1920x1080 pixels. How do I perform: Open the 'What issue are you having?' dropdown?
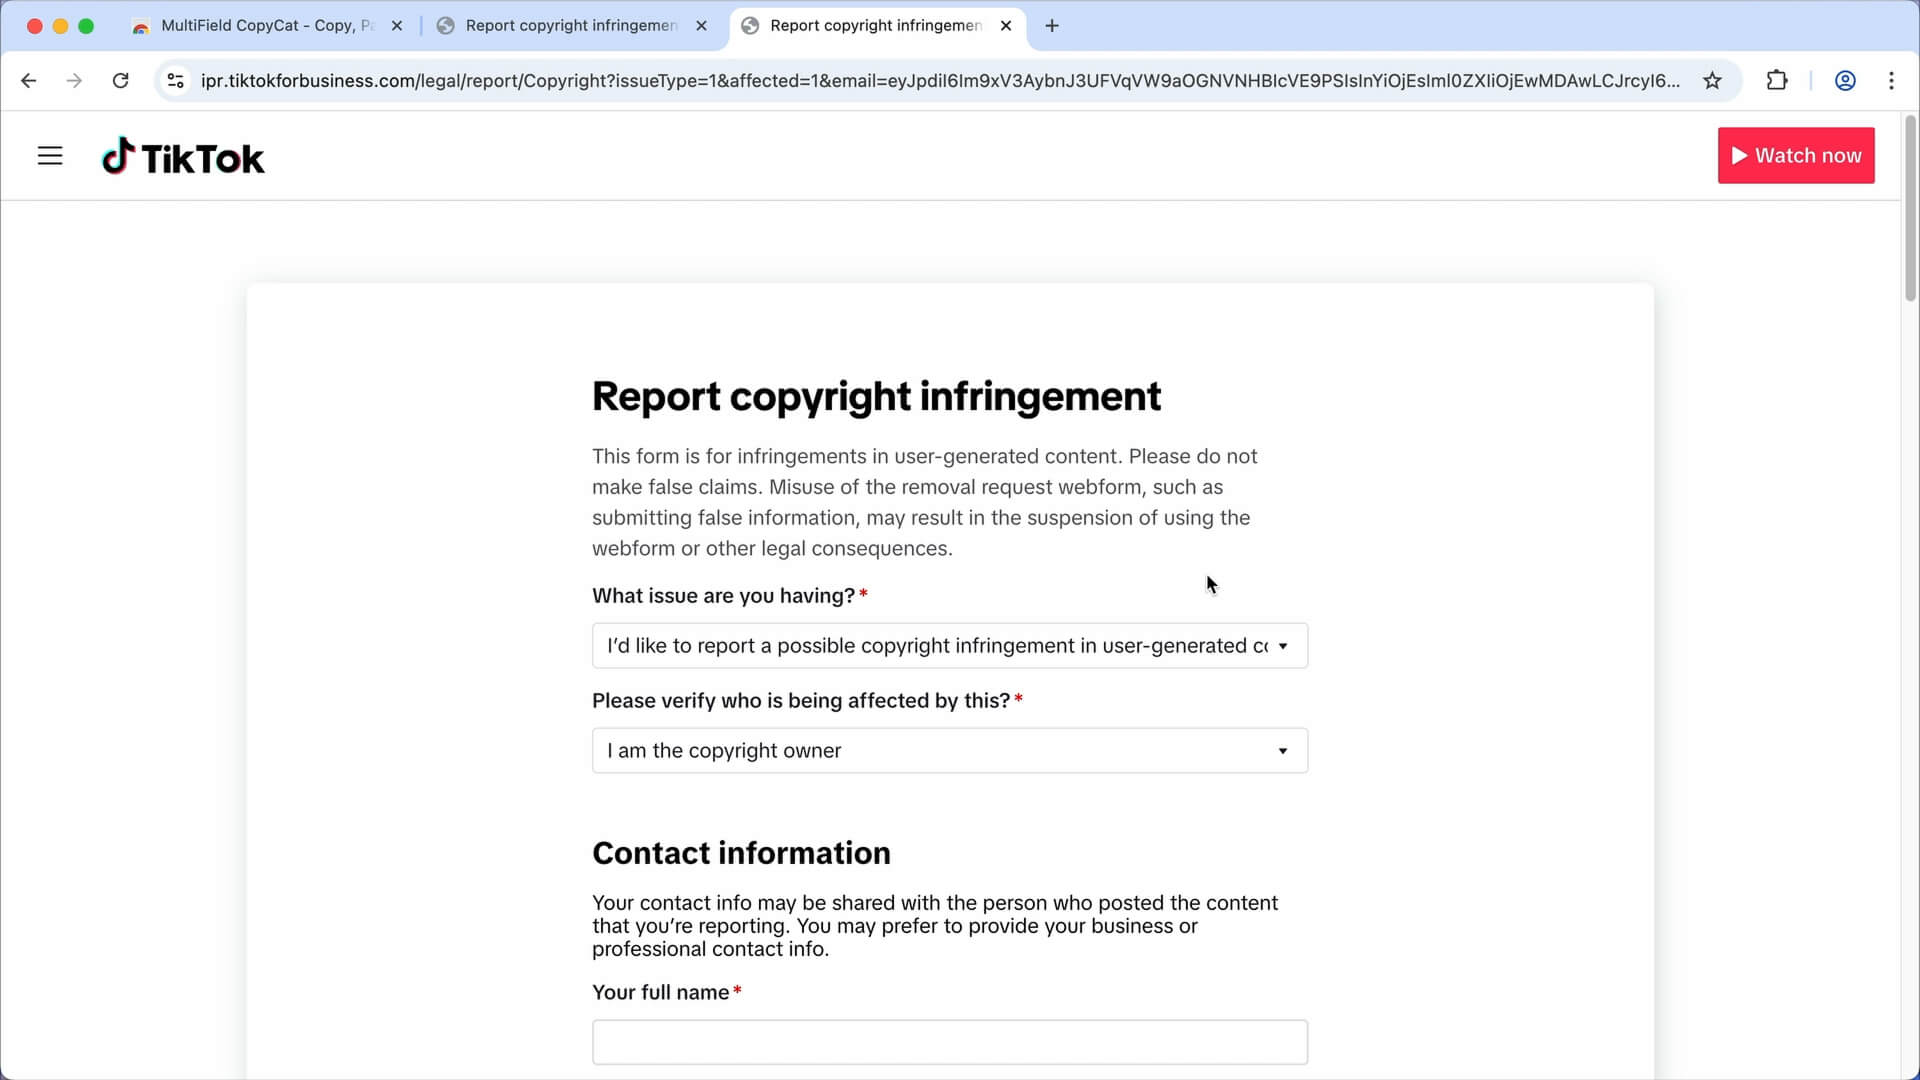pos(949,645)
